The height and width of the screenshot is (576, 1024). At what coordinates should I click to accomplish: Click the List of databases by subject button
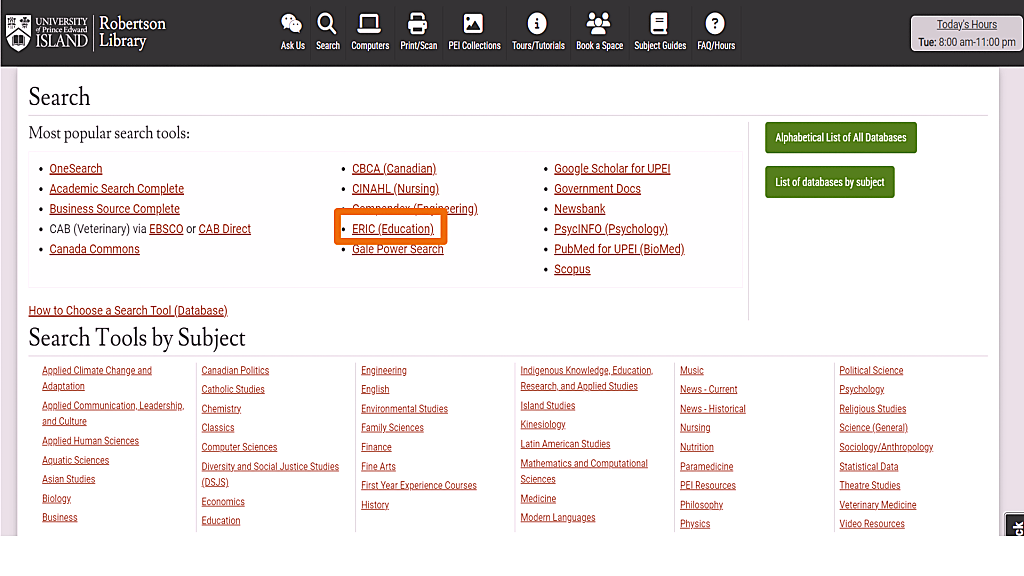click(829, 182)
